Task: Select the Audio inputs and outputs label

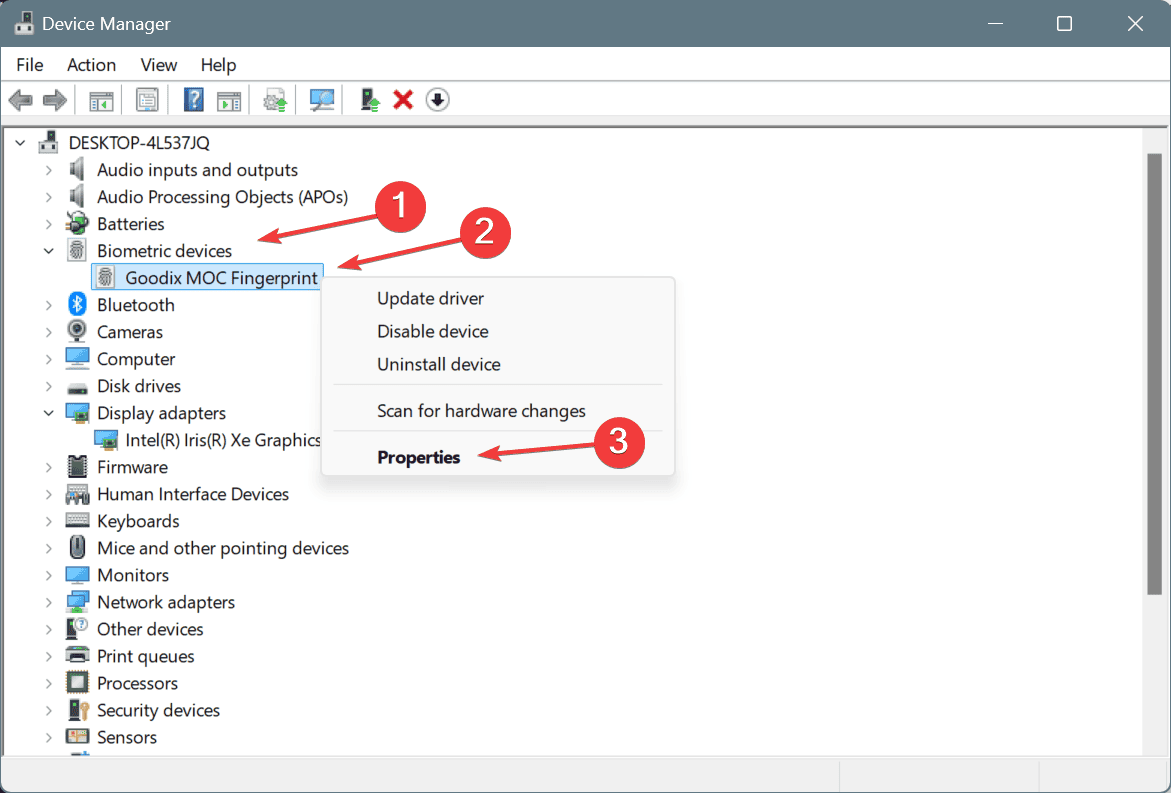Action: [197, 170]
